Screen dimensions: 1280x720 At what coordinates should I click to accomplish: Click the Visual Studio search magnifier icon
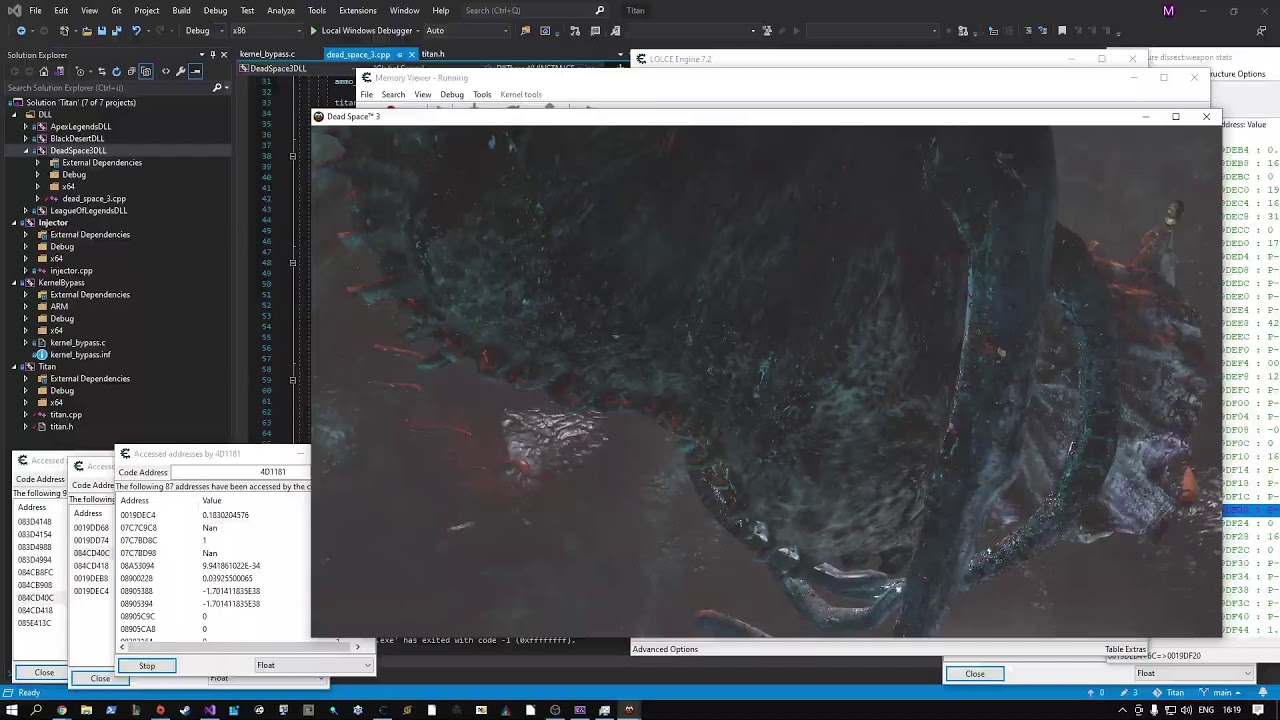(600, 10)
